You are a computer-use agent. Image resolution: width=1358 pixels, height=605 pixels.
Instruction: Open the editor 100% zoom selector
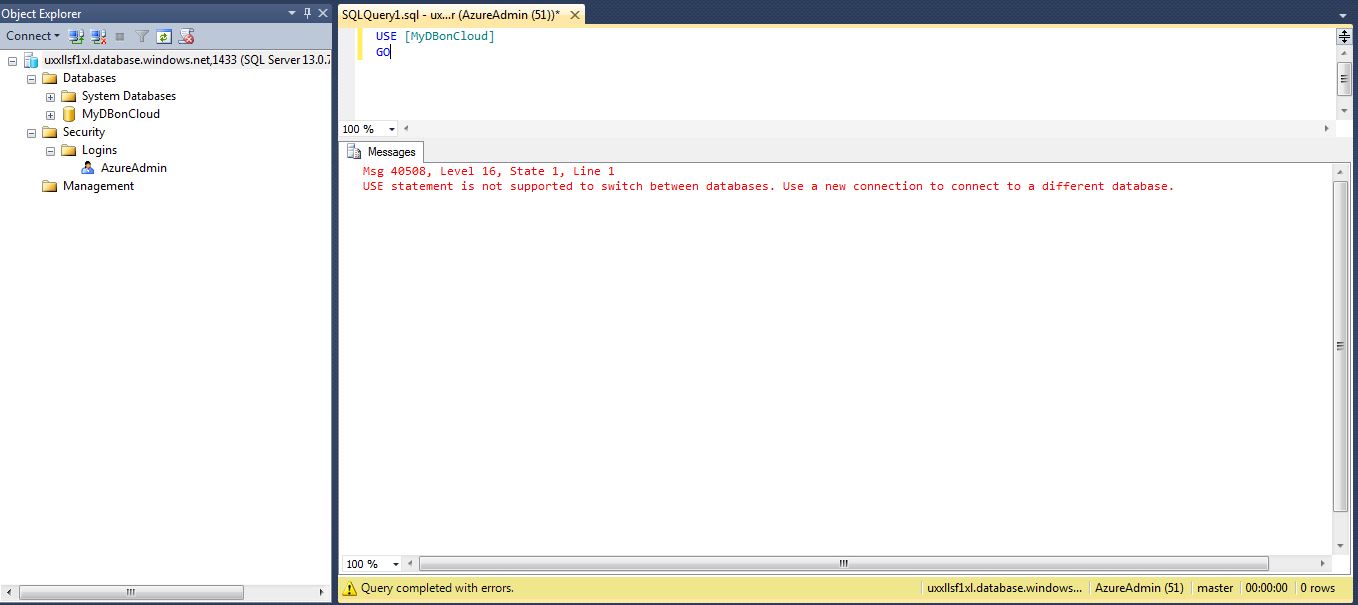coord(369,128)
